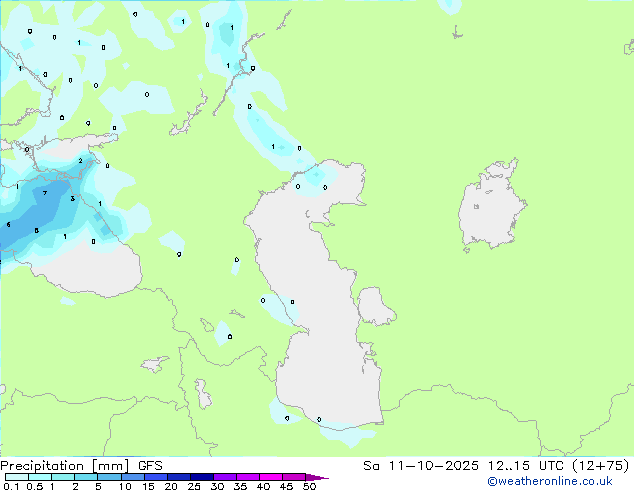Click the map value '6' over the Black Sea
The width and height of the screenshot is (634, 490).
pos(8,225)
